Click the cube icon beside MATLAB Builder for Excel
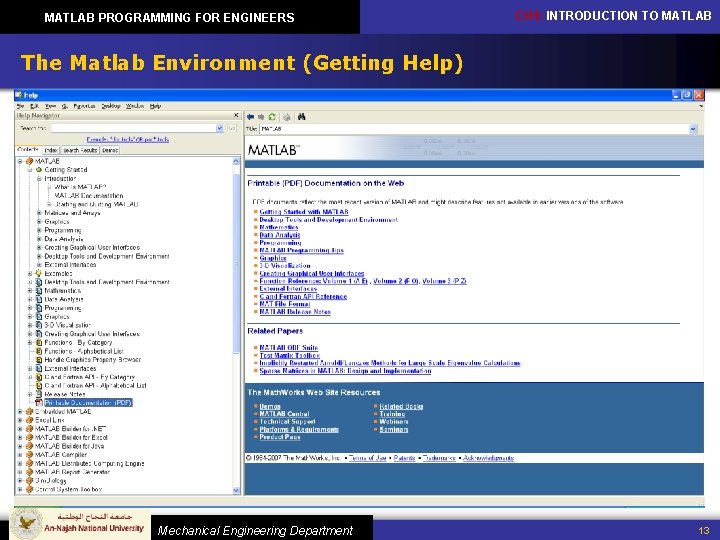 pyautogui.click(x=30, y=437)
